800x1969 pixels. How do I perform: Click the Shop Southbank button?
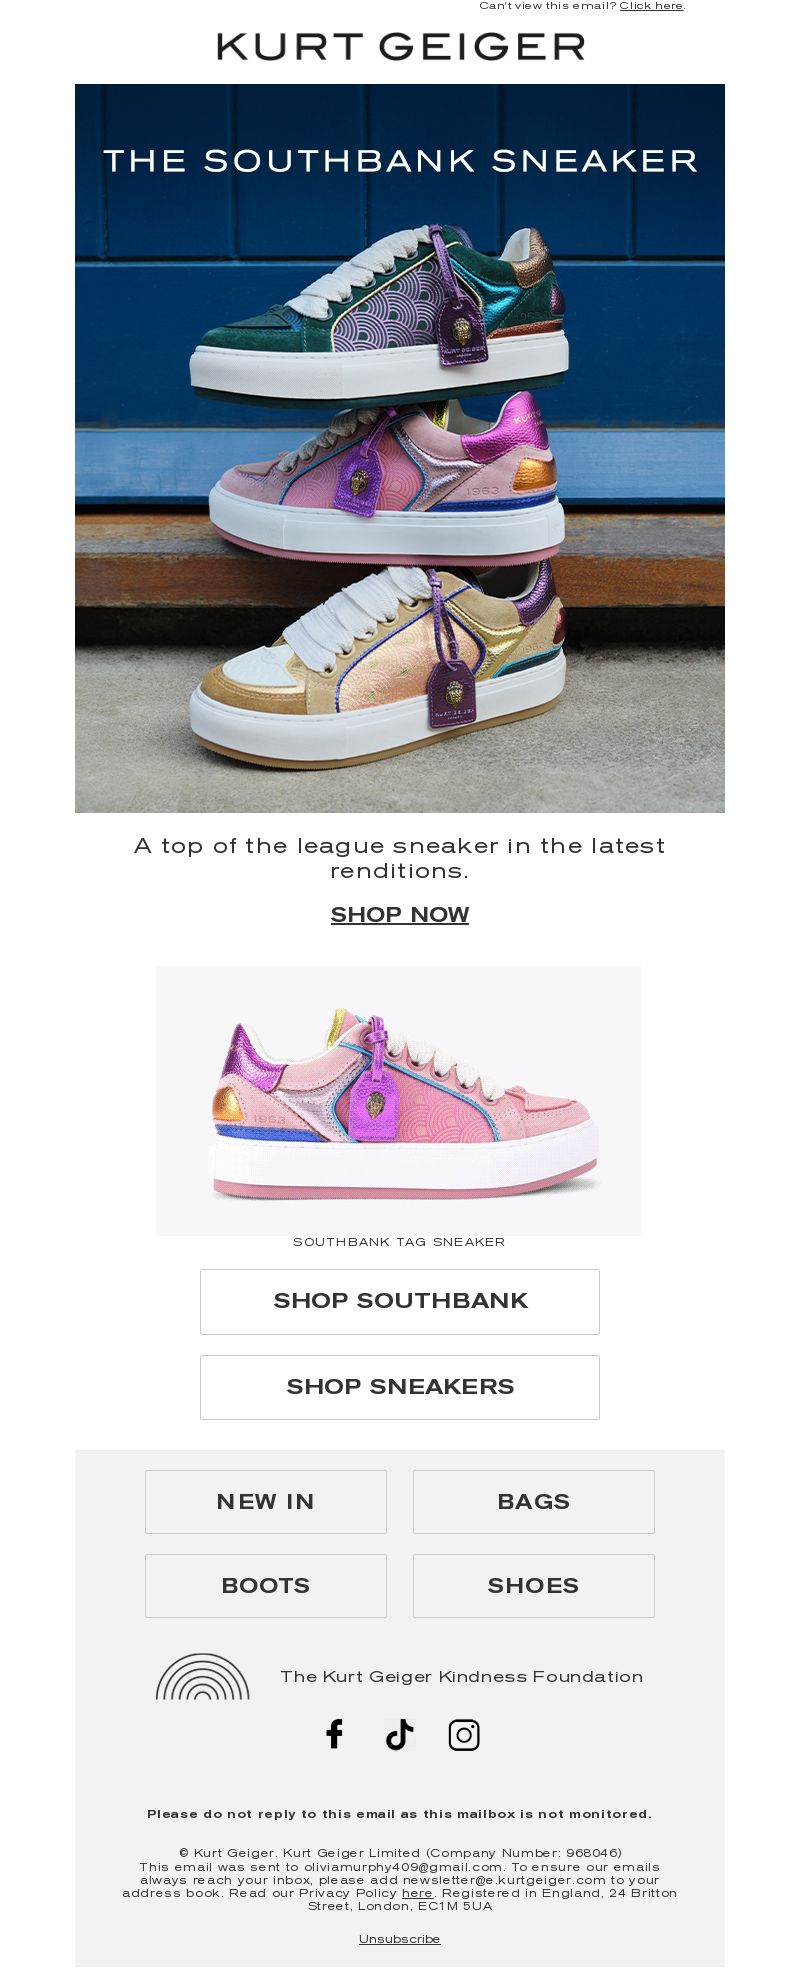[400, 1301]
